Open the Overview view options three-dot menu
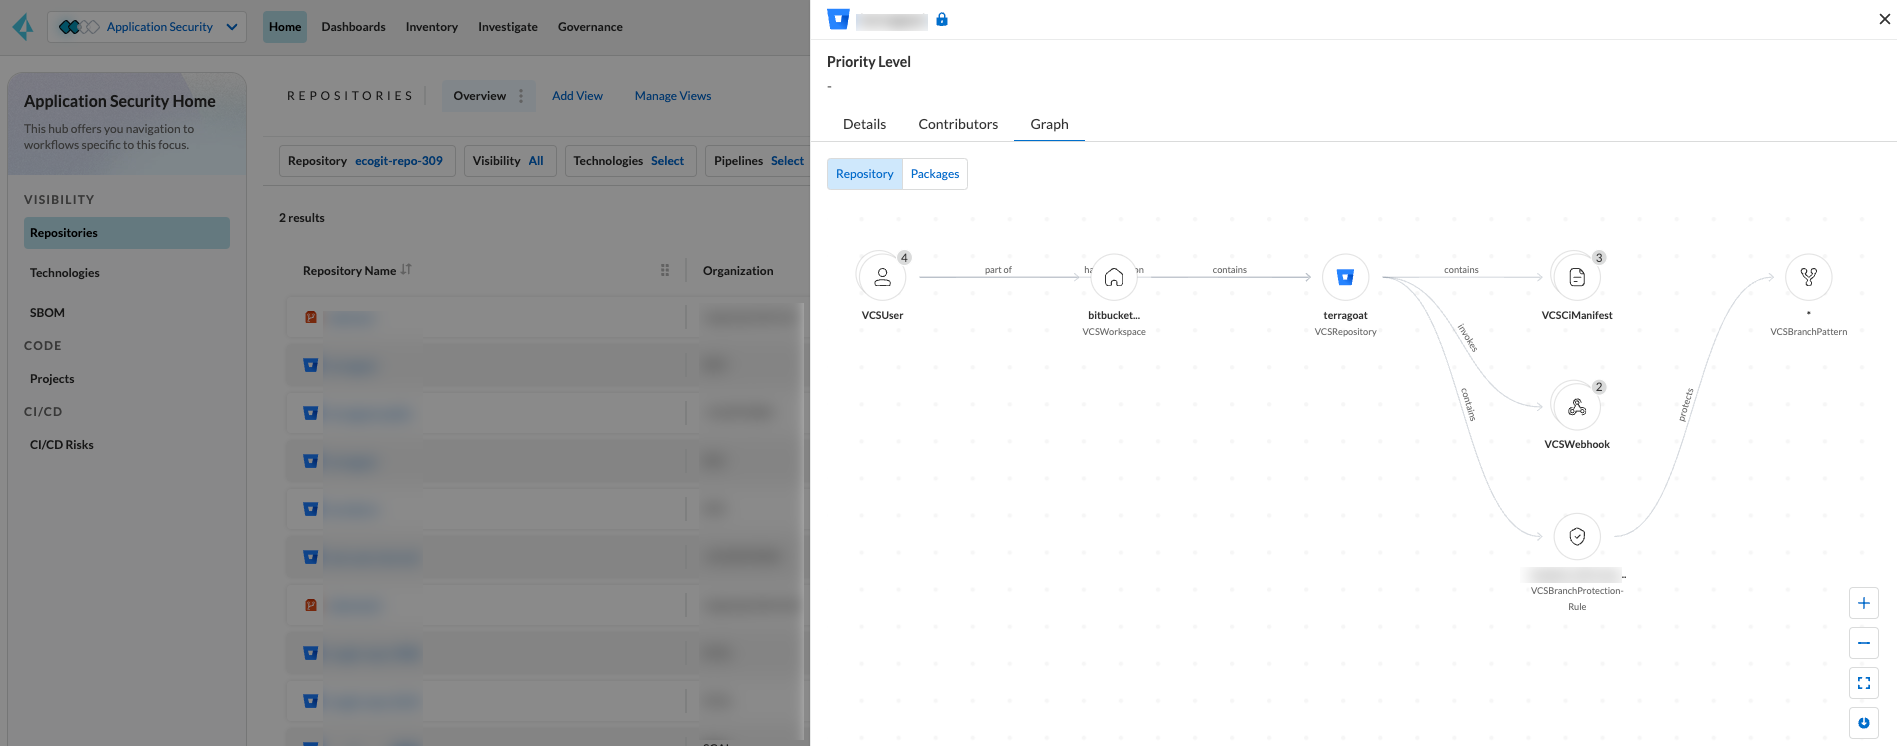1897x746 pixels. click(521, 96)
